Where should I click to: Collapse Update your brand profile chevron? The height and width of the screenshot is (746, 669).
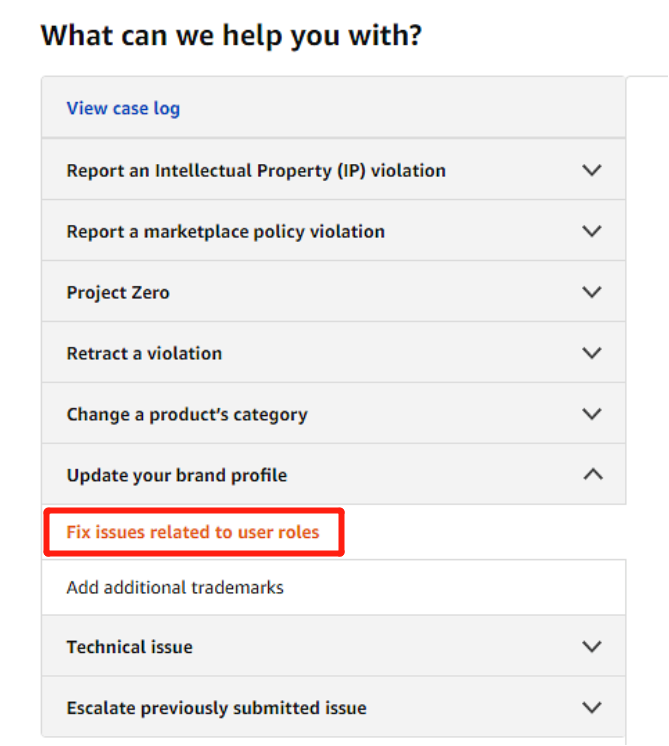593,474
